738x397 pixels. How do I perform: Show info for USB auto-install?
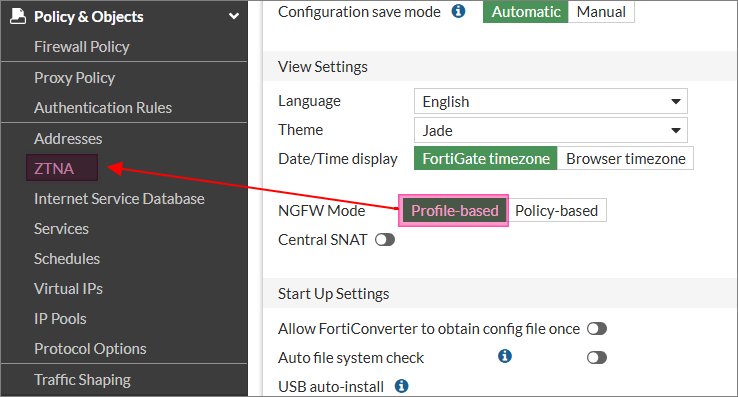pos(401,386)
